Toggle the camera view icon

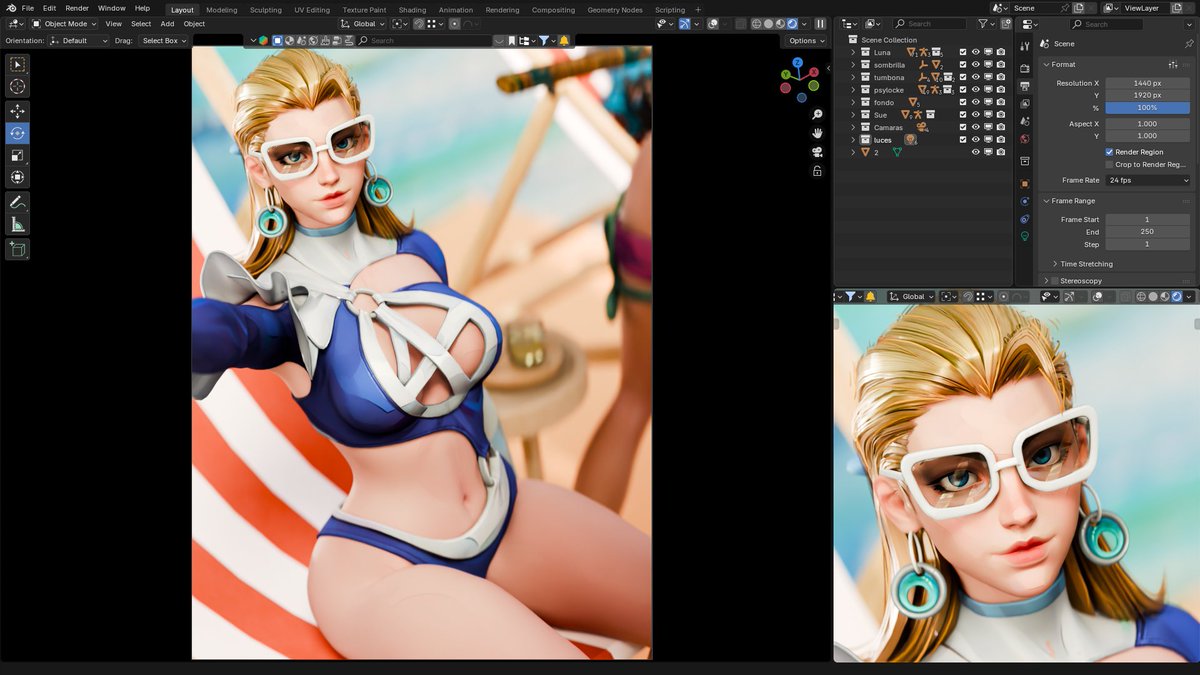click(817, 152)
